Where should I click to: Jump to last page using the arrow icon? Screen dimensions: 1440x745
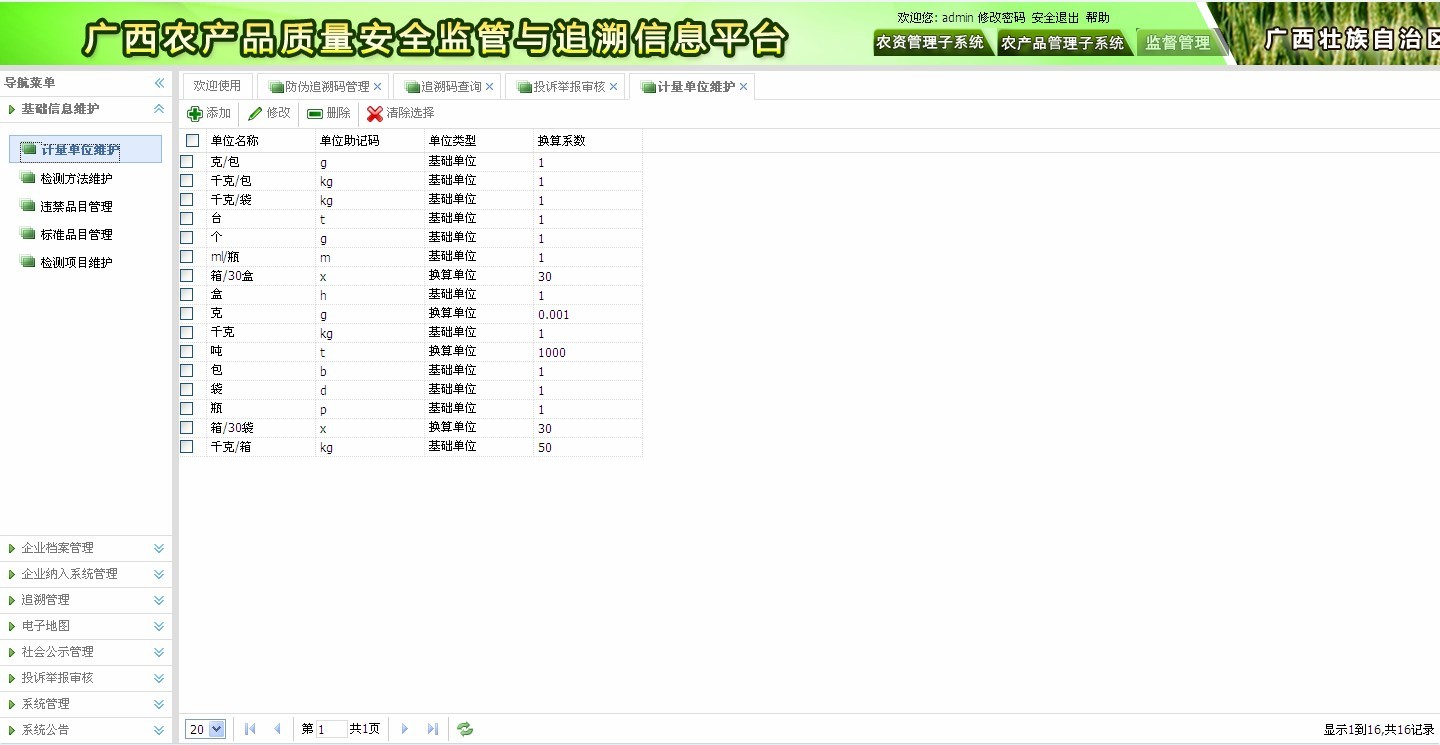[431, 729]
